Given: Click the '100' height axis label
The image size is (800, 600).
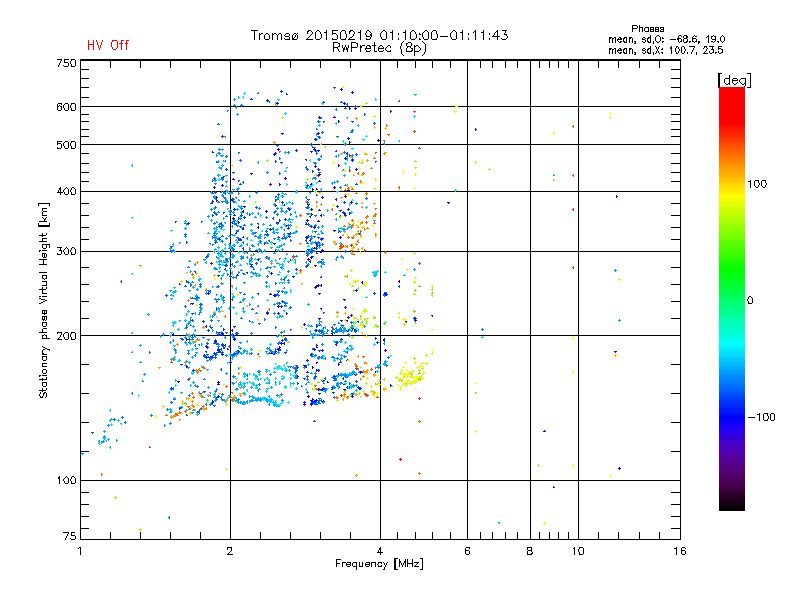Looking at the screenshot, I should tap(66, 481).
